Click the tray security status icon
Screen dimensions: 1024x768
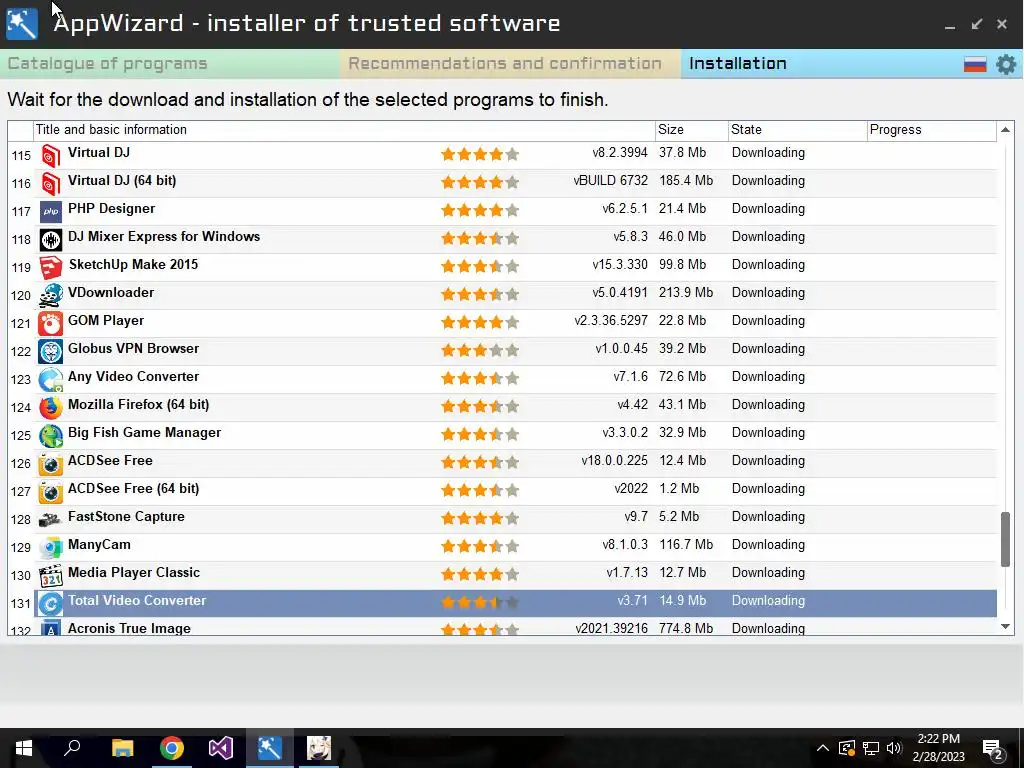[847, 748]
